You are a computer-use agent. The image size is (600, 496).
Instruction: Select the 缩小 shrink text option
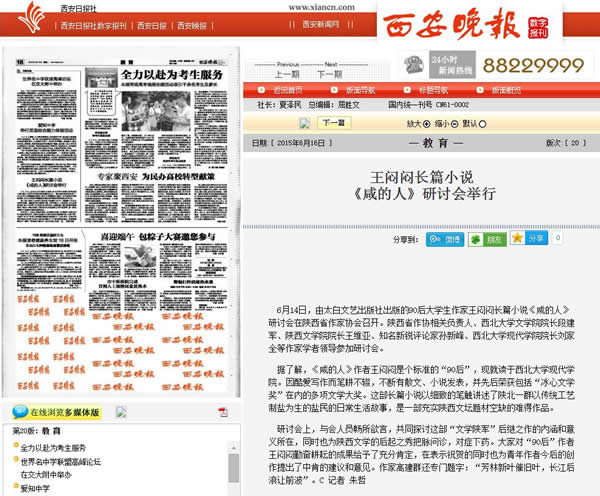[447, 124]
